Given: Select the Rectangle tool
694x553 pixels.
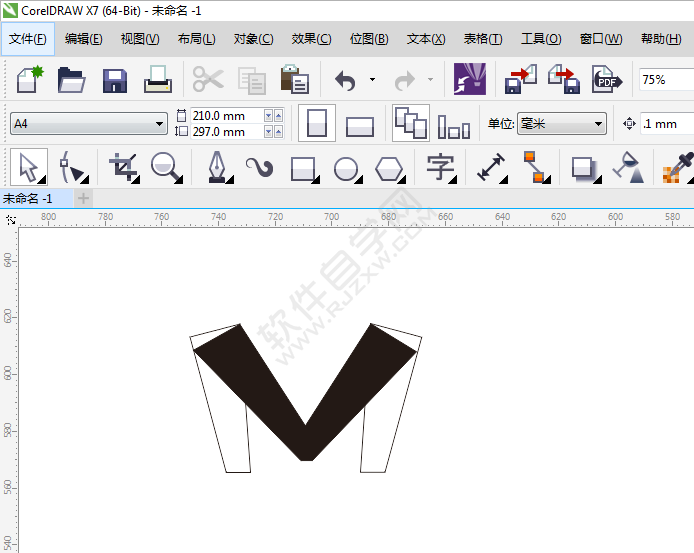Looking at the screenshot, I should (x=303, y=167).
